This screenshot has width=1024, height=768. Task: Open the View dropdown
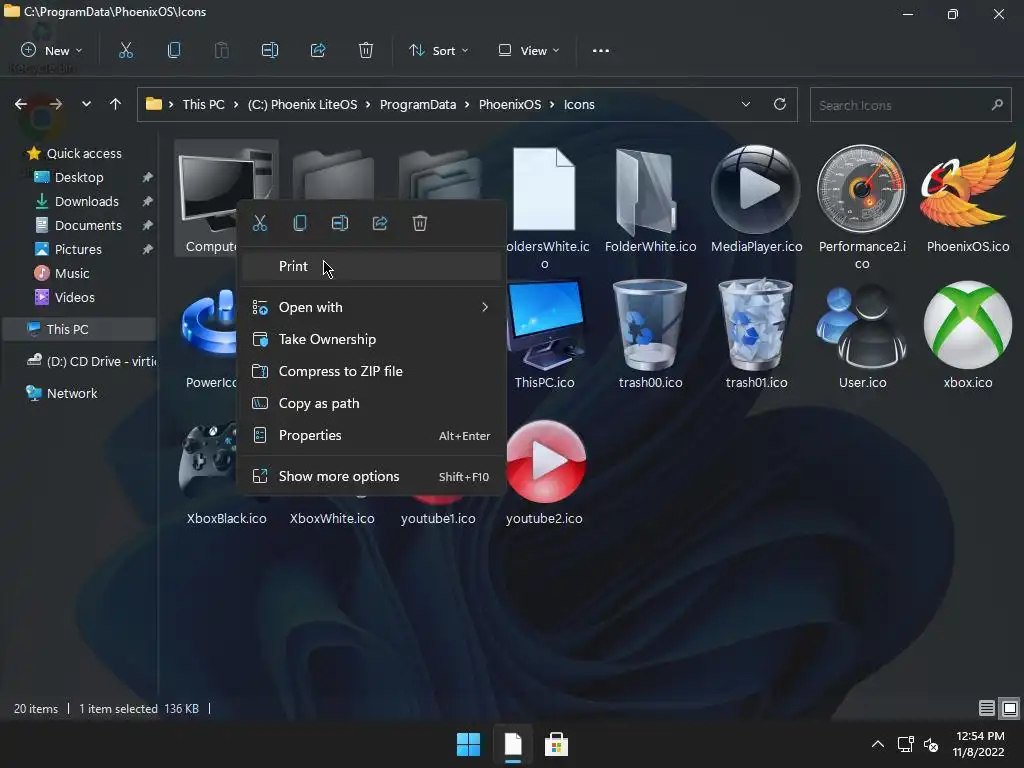pos(529,50)
